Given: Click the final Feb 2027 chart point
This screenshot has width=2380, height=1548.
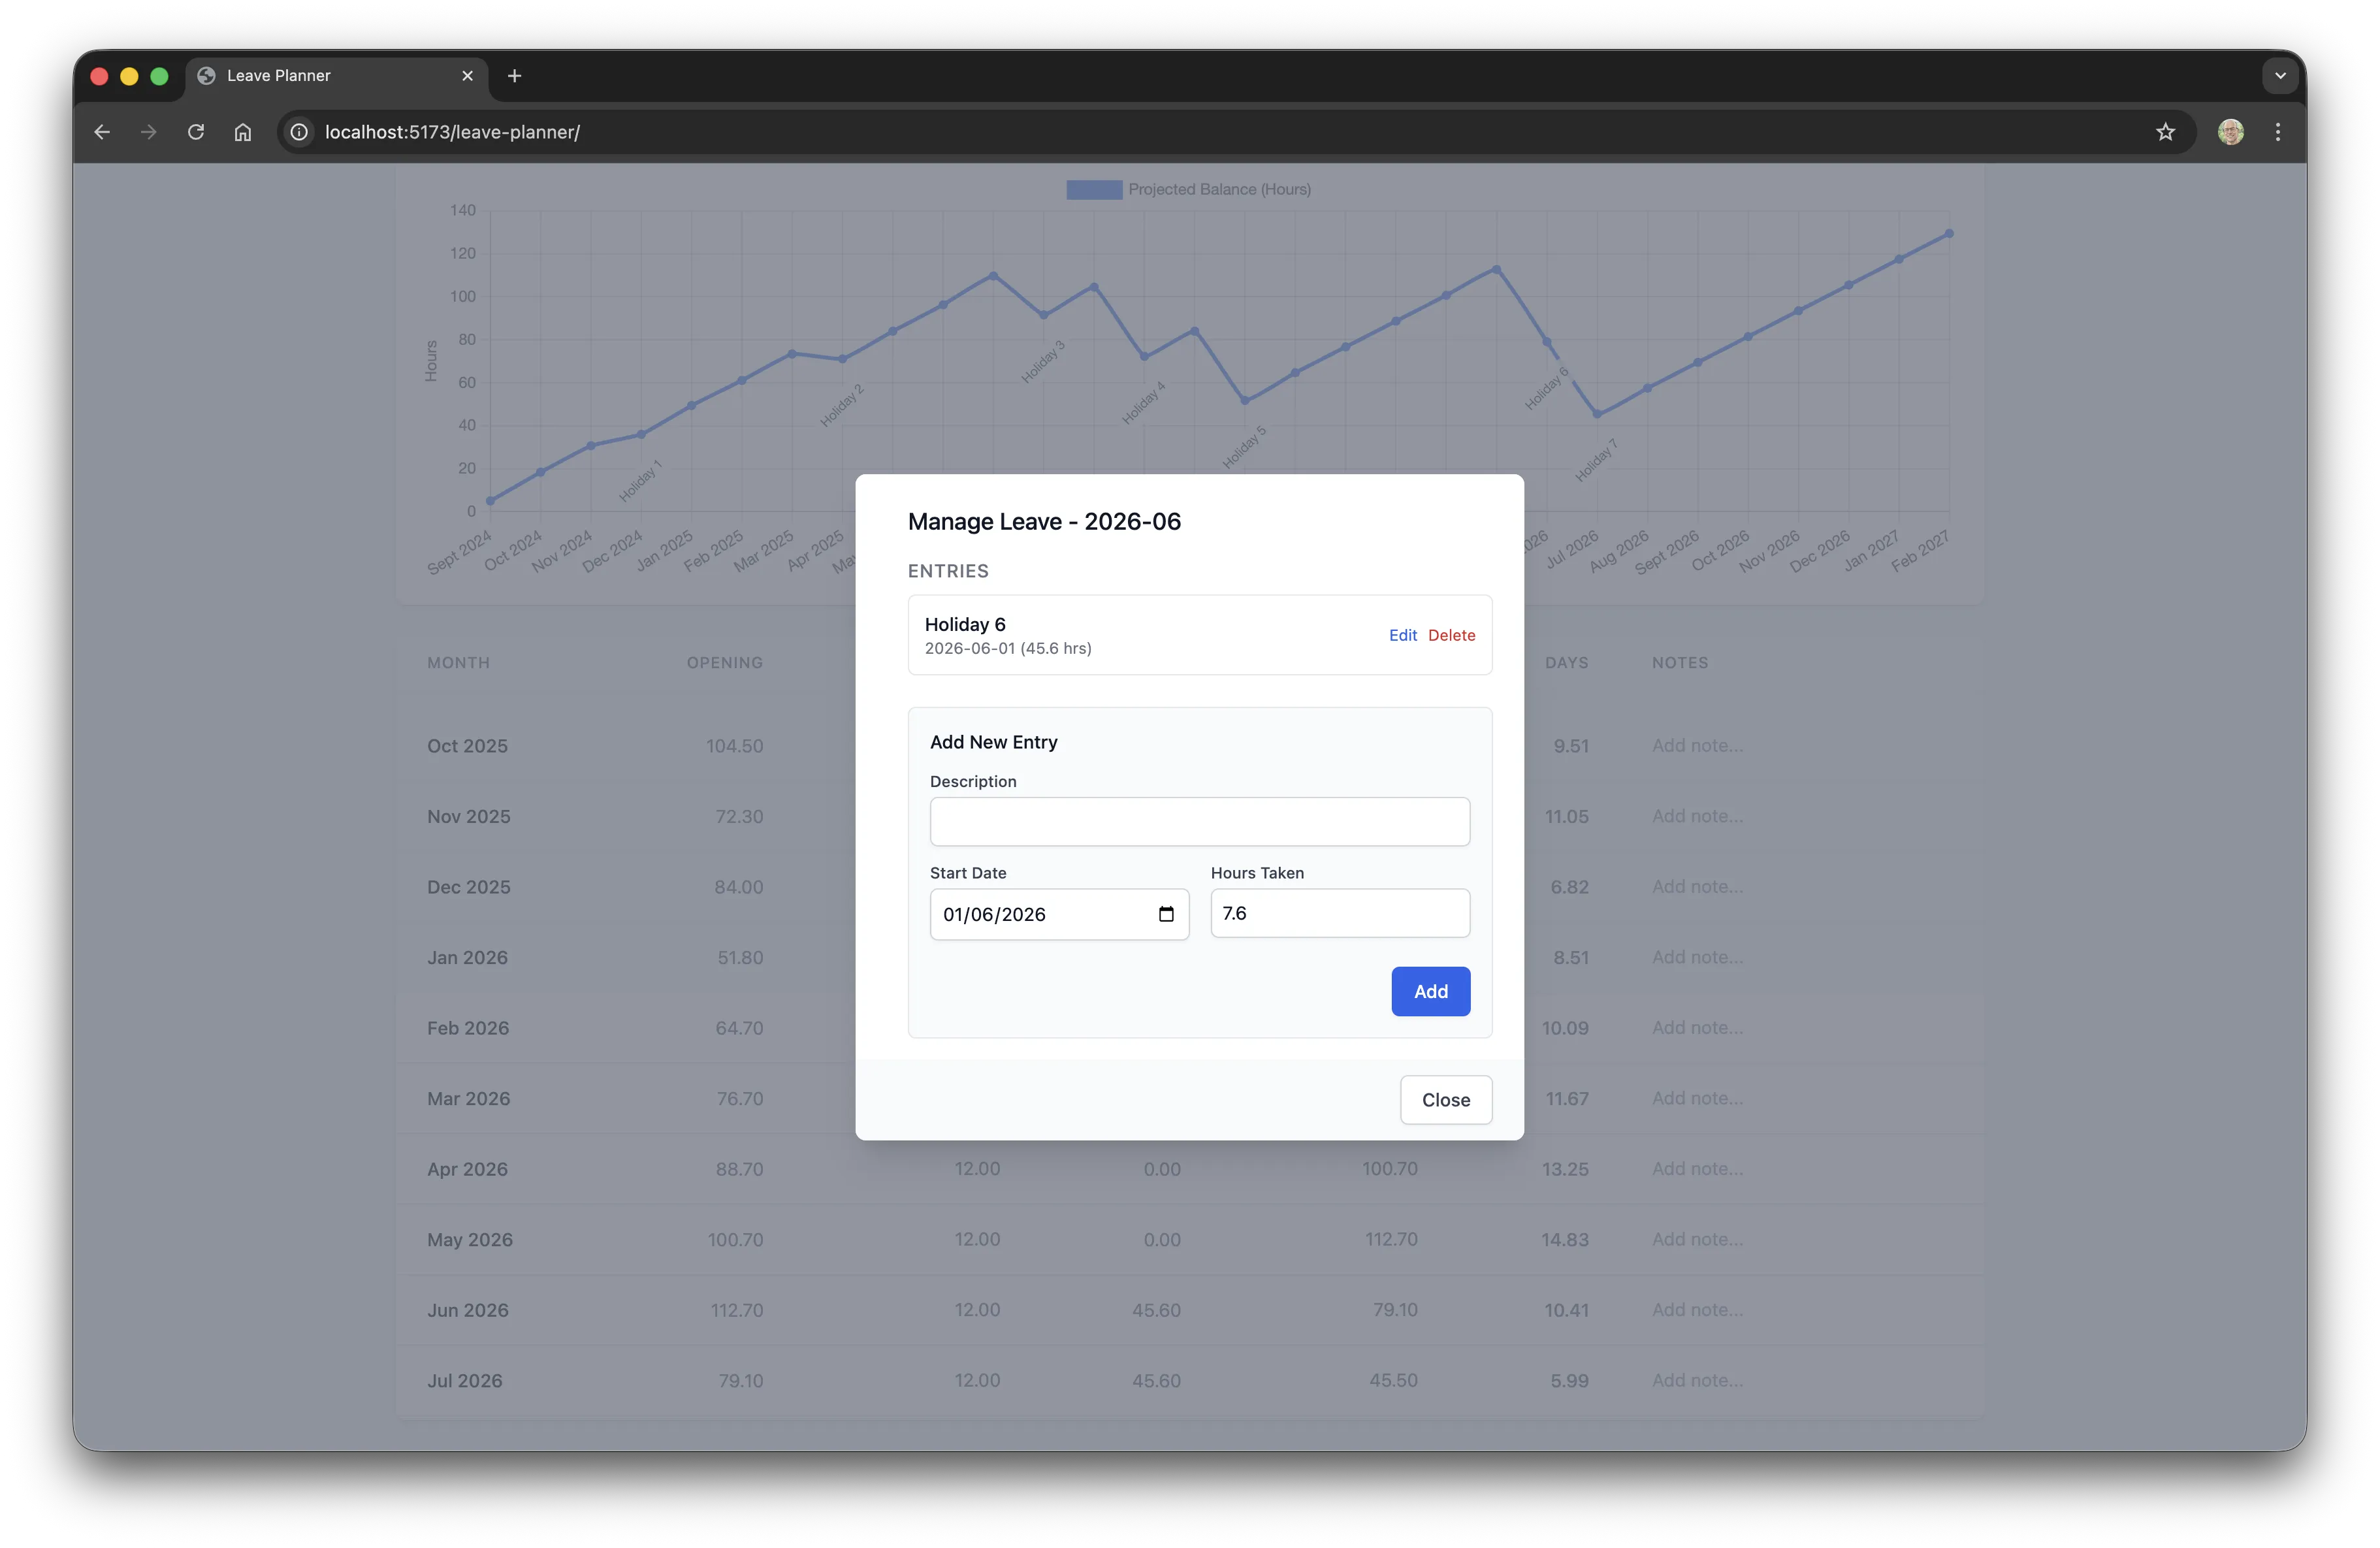Looking at the screenshot, I should [1949, 234].
